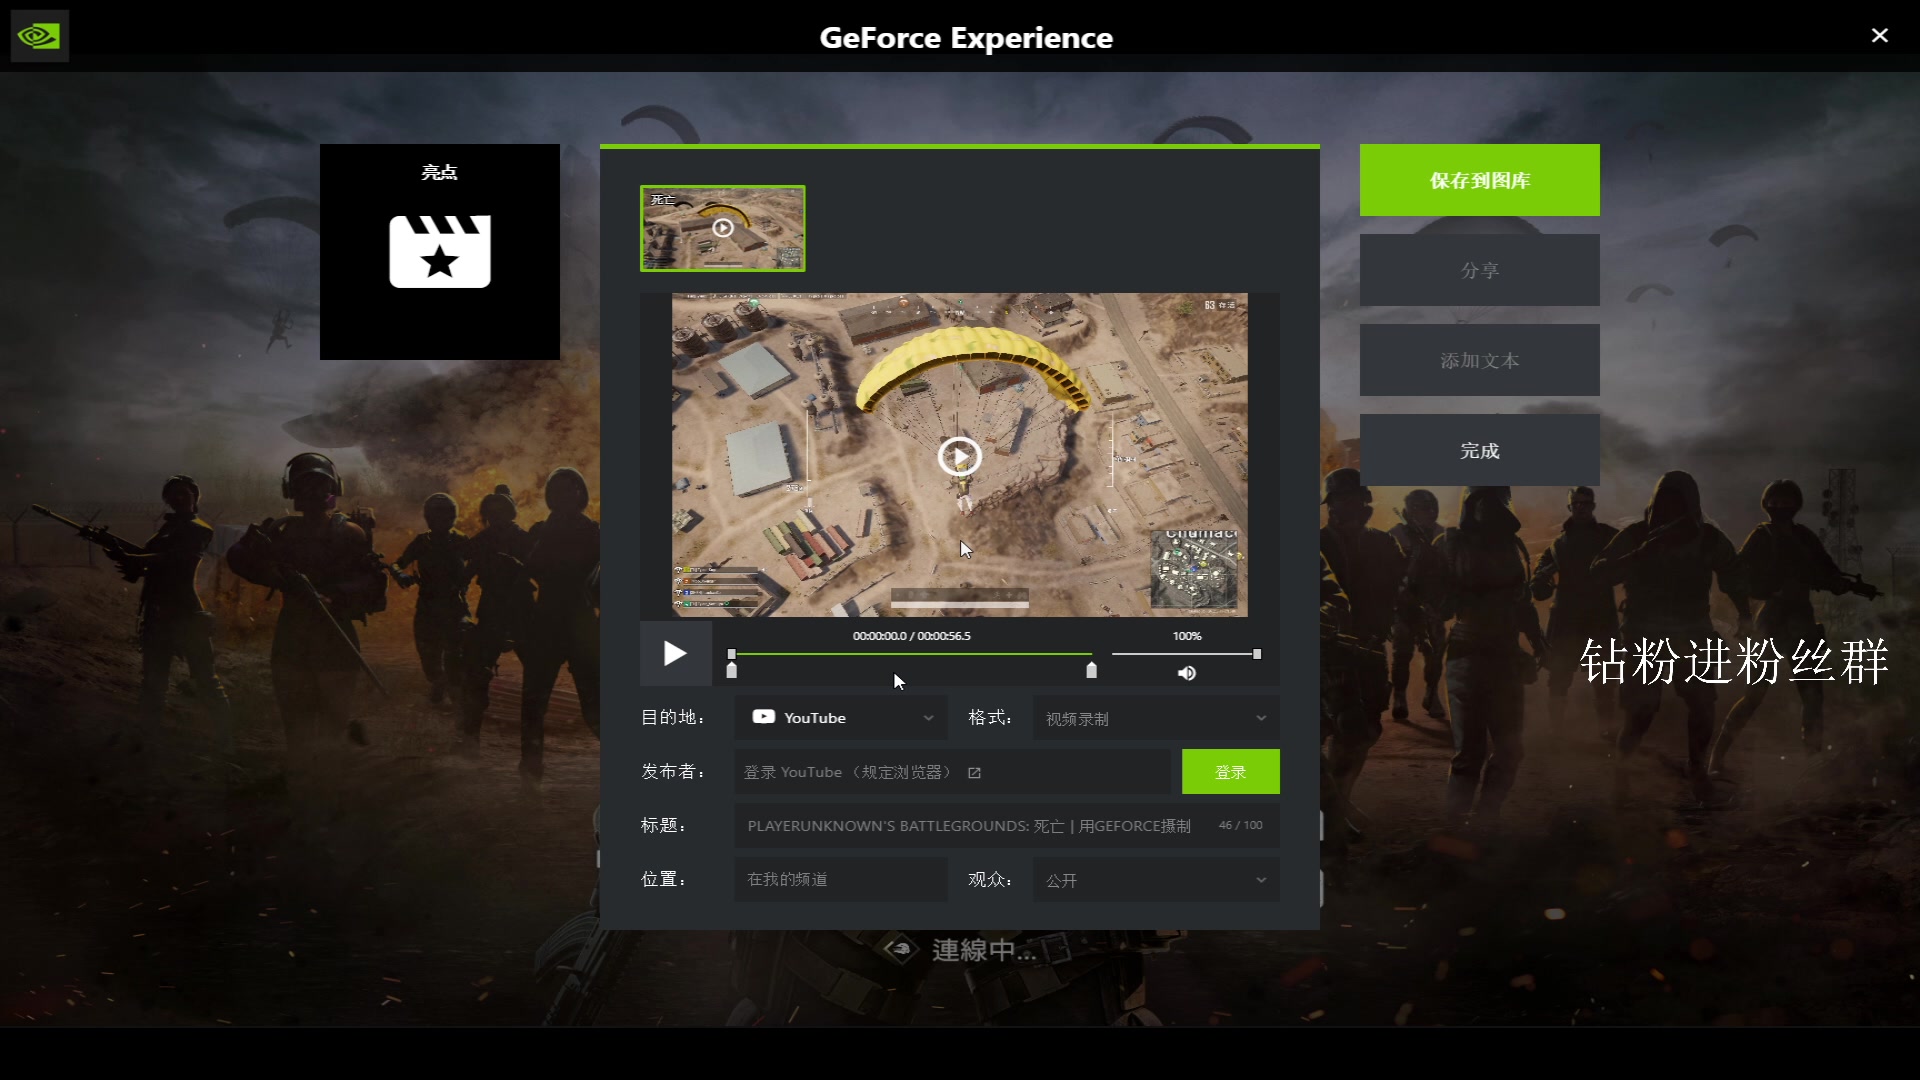The height and width of the screenshot is (1080, 1920).
Task: Open the Highlights clapperboard icon
Action: coord(440,252)
